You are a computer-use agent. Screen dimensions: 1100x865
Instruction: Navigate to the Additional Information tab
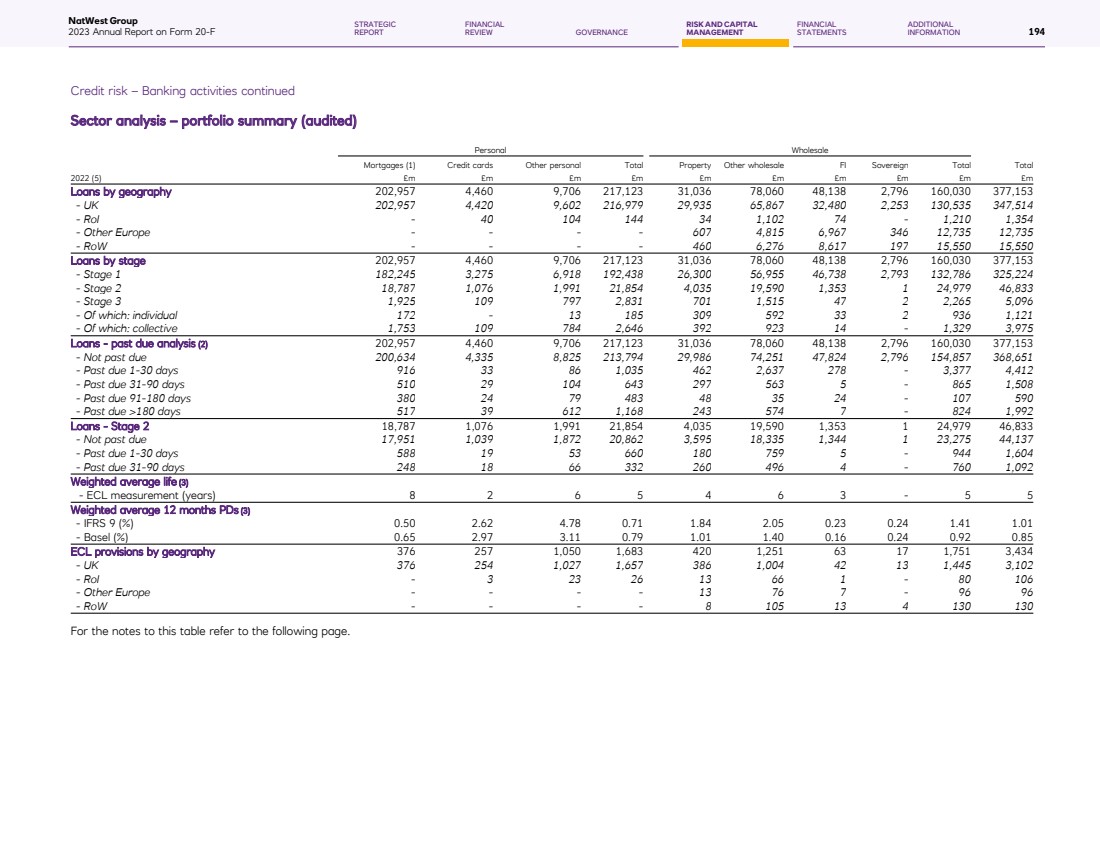coord(933,28)
